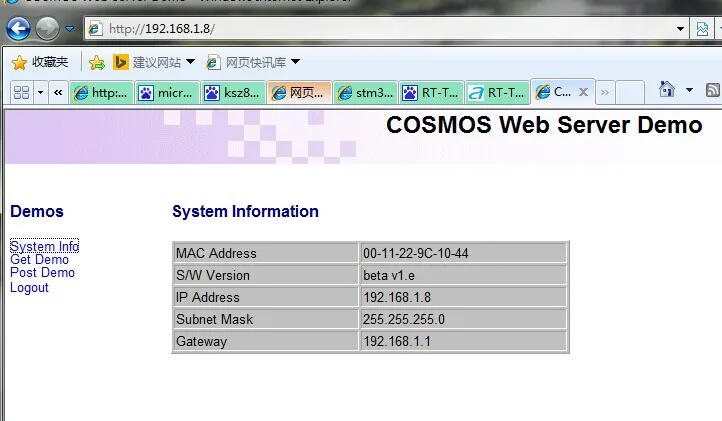Click the Logout link
This screenshot has height=421, width=722.
pyautogui.click(x=29, y=287)
